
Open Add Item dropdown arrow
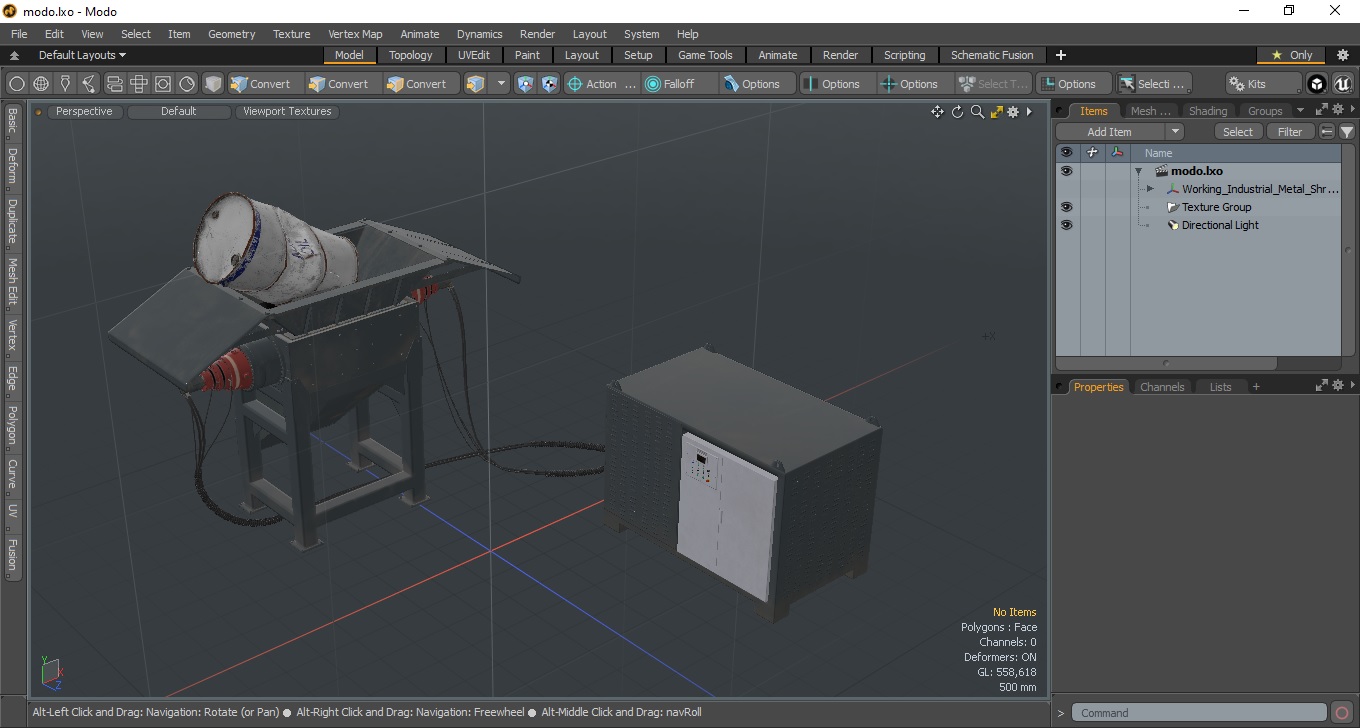[x=1175, y=132]
